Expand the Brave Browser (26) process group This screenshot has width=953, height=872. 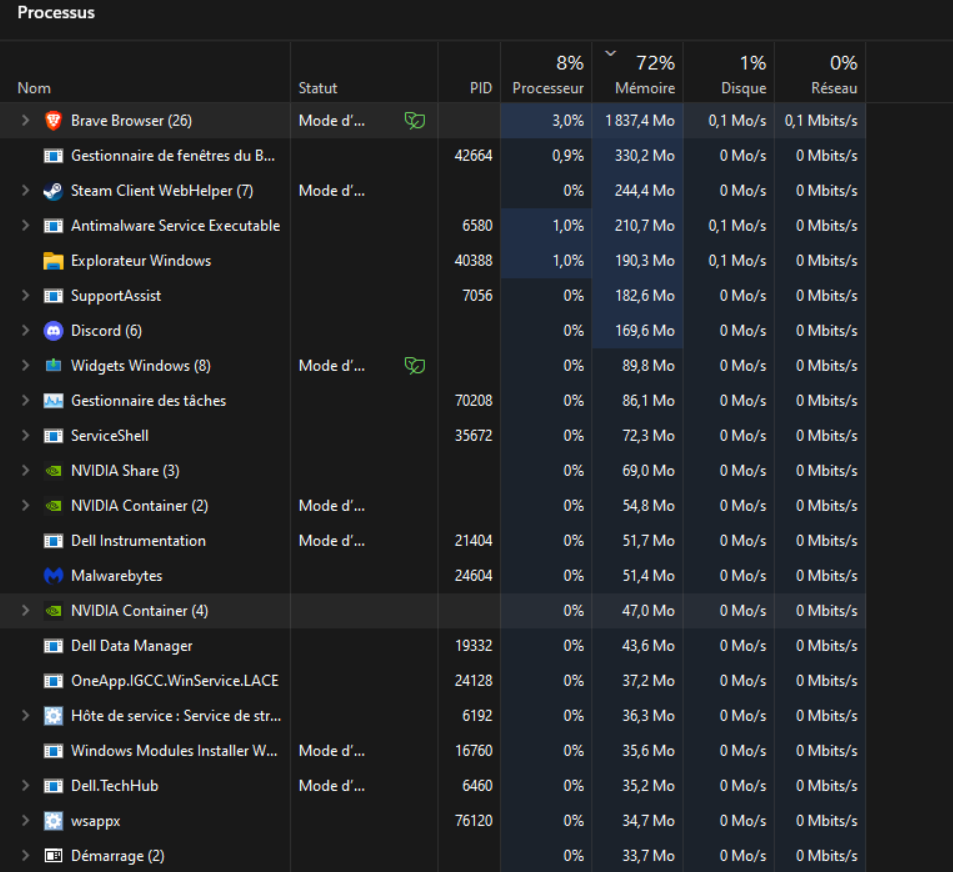(25, 121)
